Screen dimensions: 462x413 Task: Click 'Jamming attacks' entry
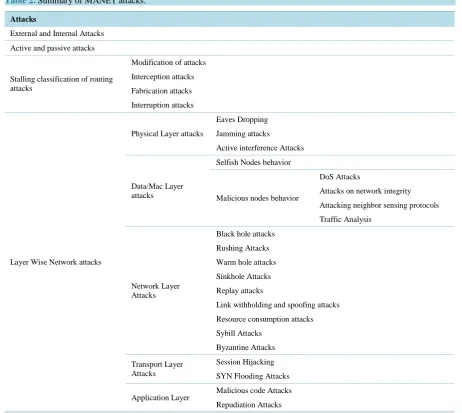coord(243,134)
